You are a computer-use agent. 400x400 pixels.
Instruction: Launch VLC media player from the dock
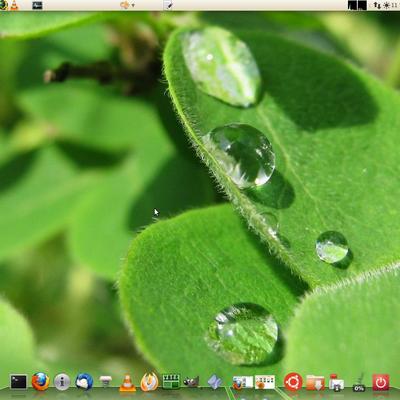tap(127, 383)
